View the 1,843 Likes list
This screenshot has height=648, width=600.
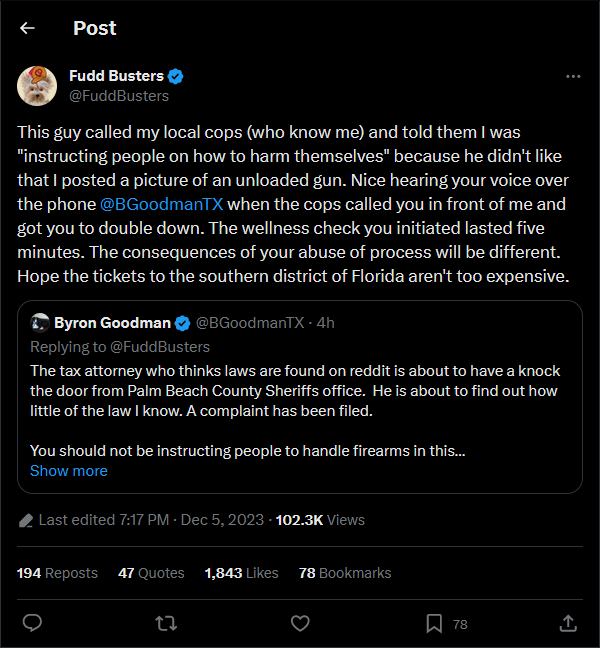coord(242,573)
